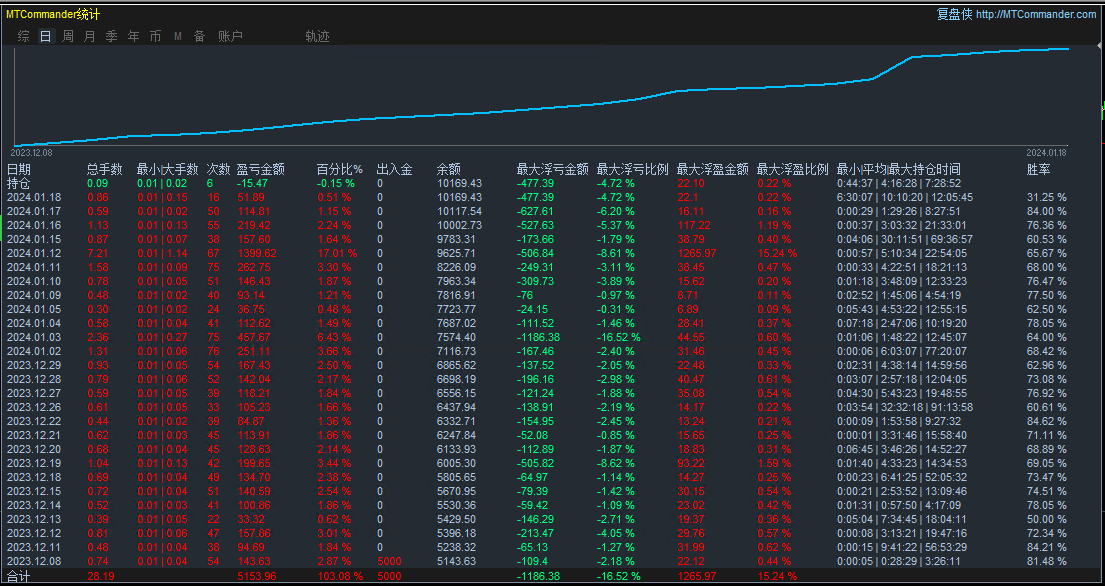1105x586 pixels.
Task: Click the holding time 0:03:54 | 32:32:18 | 91:13:58
Action: [x=905, y=406]
